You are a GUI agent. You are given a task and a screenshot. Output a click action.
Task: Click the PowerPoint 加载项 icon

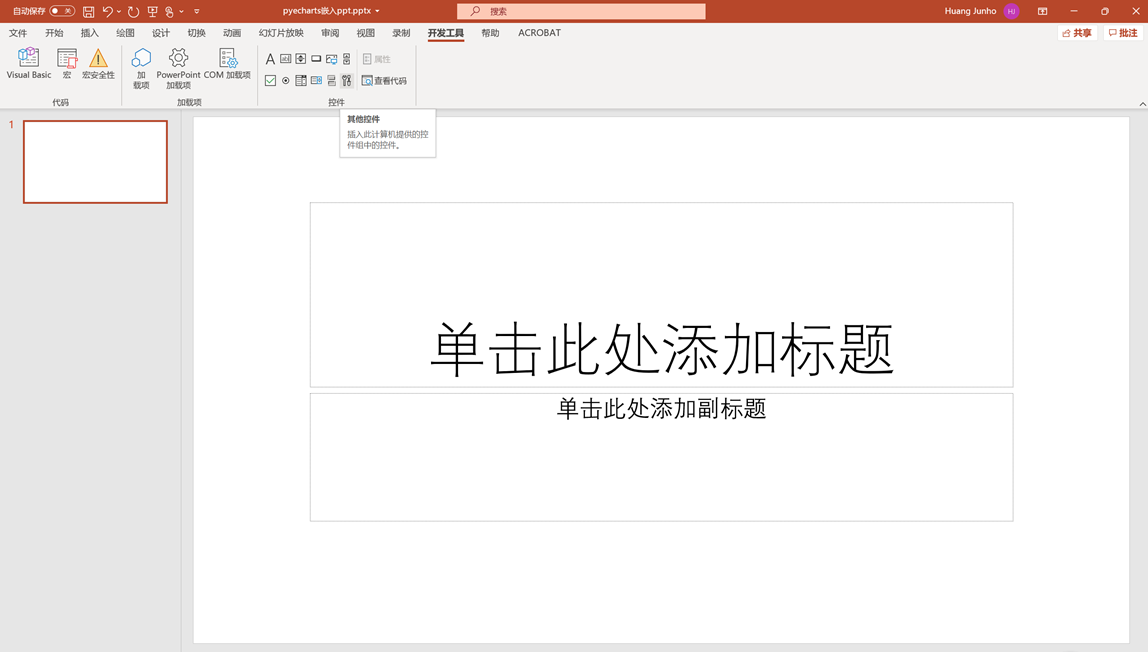[x=177, y=67]
